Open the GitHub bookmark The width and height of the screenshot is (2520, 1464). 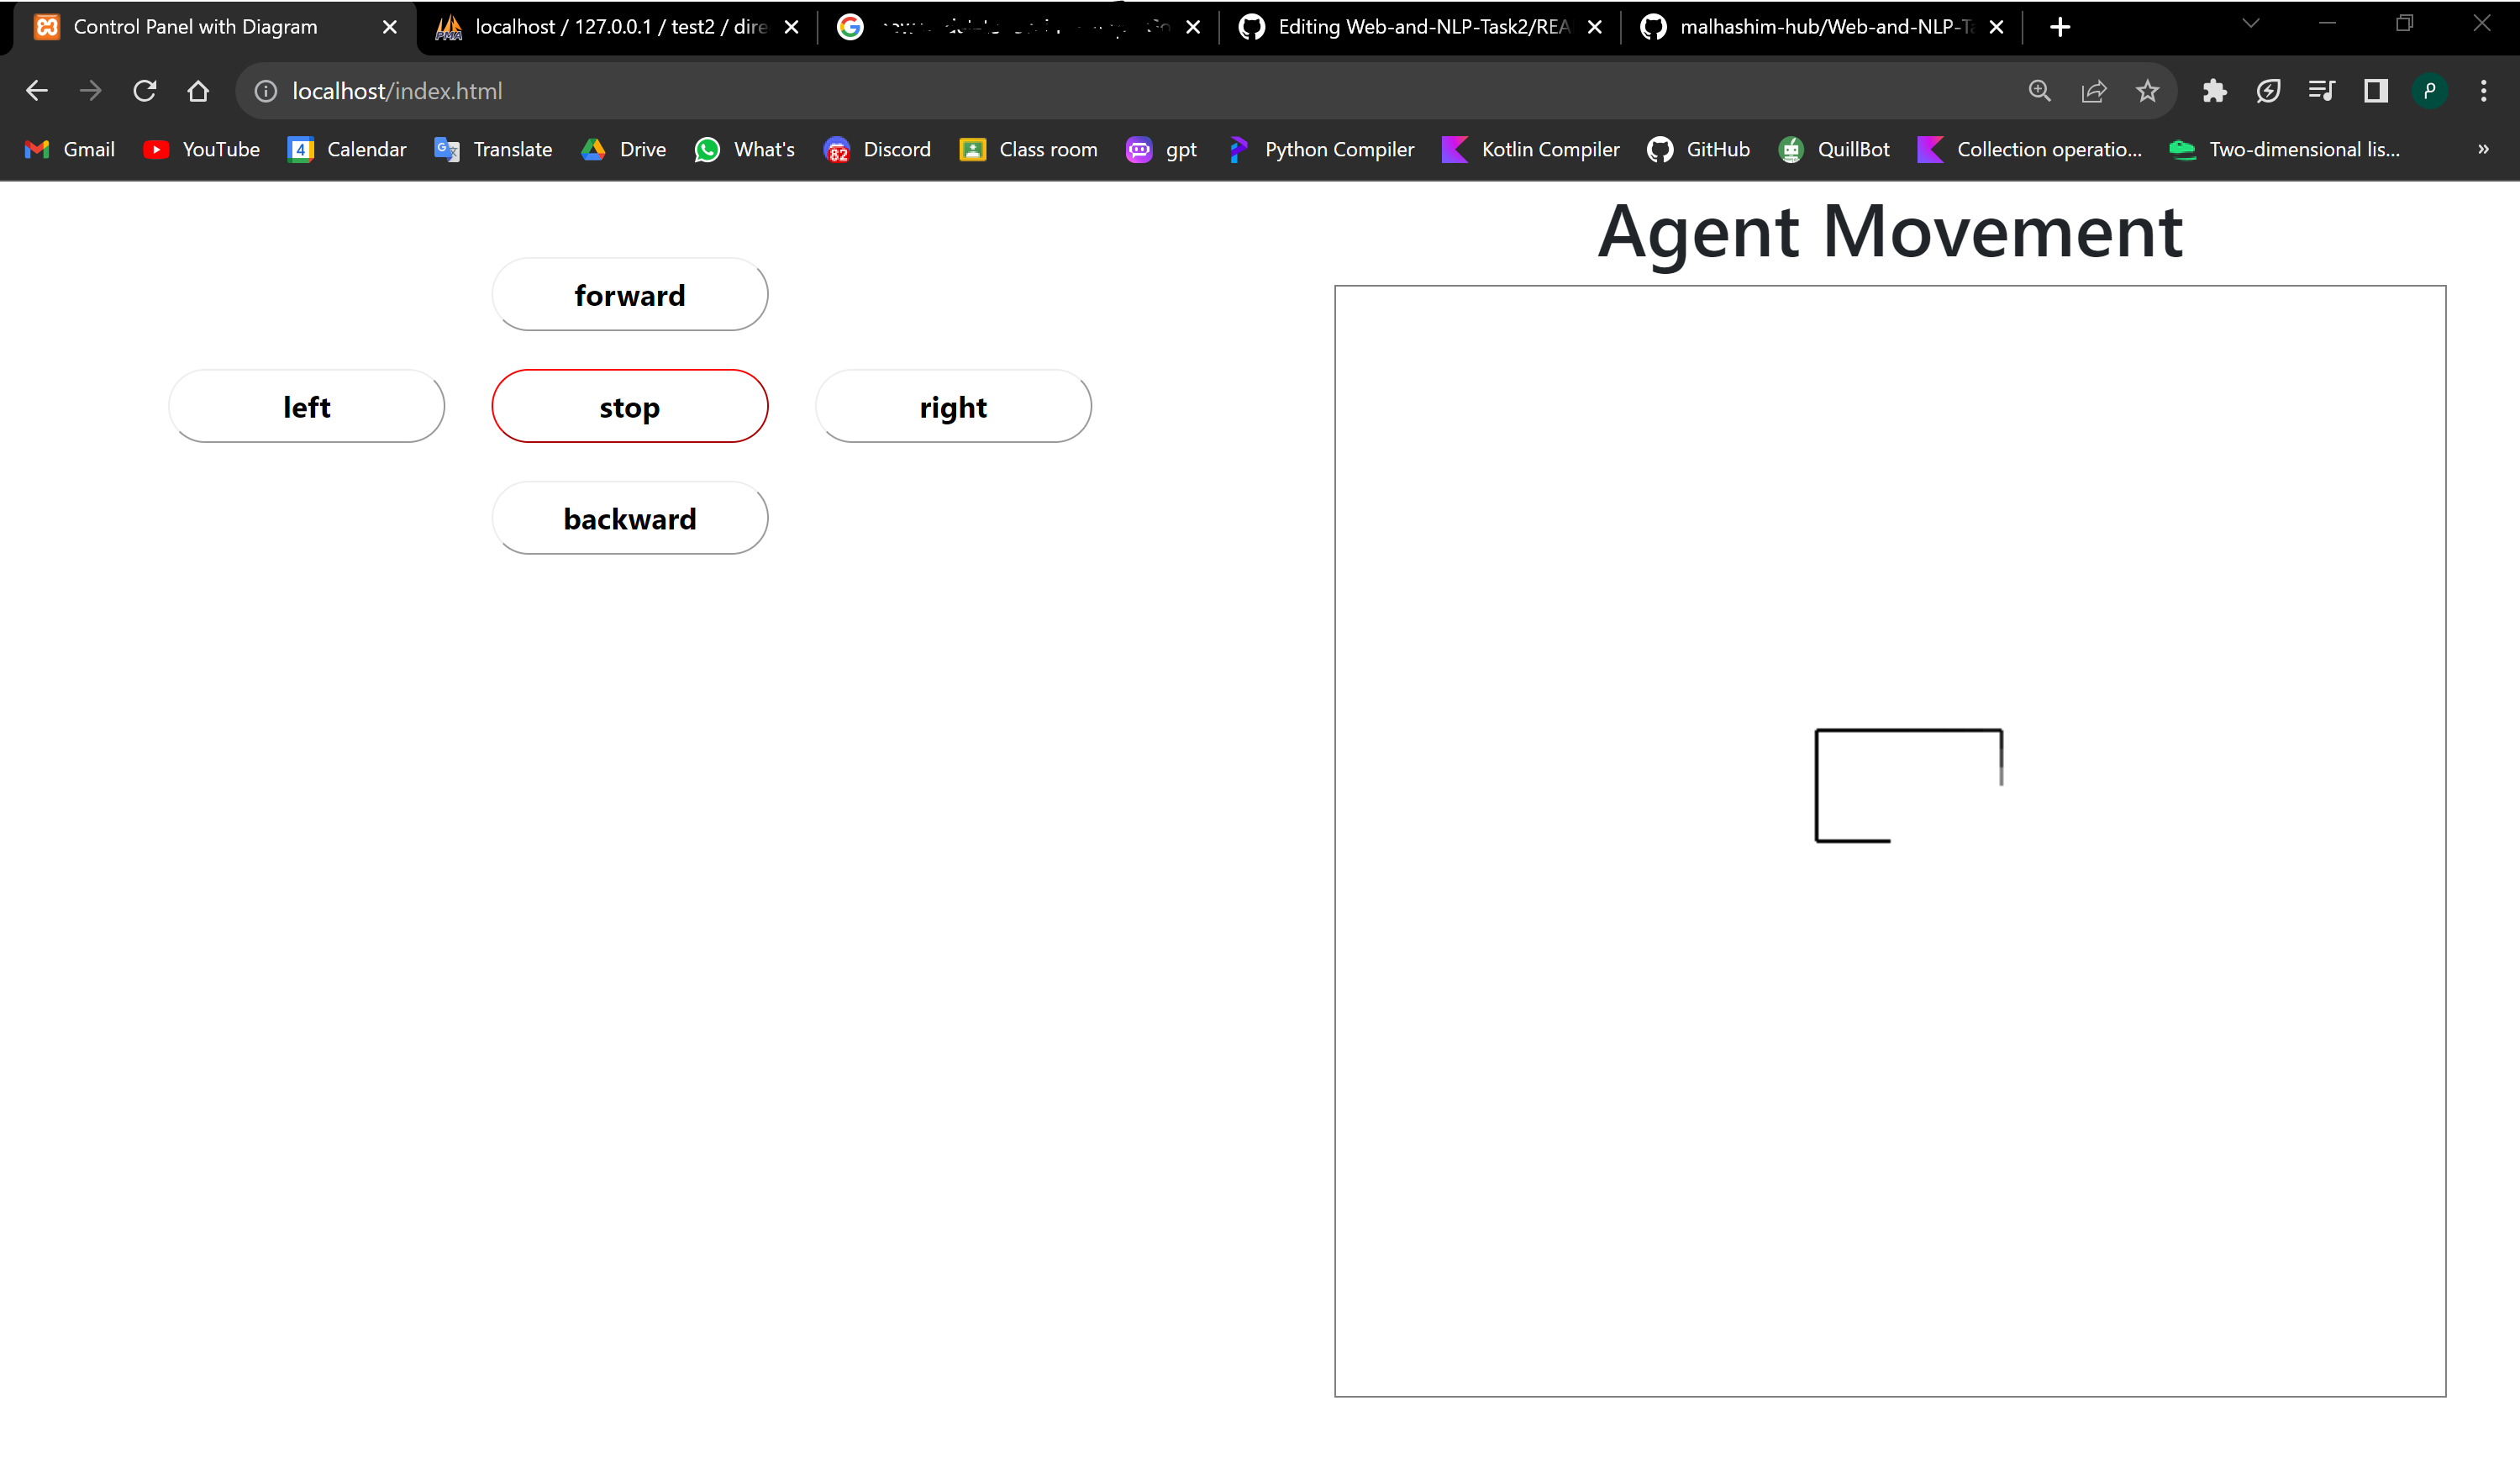coord(1697,149)
